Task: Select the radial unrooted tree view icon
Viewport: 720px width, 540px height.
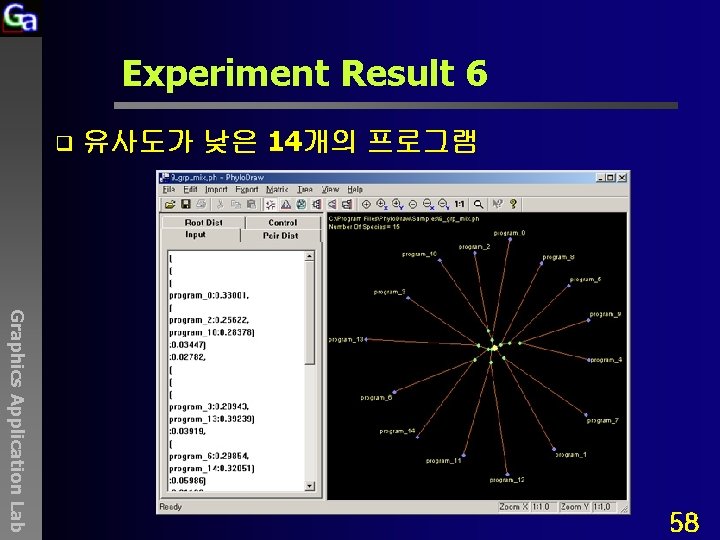Action: 270,204
